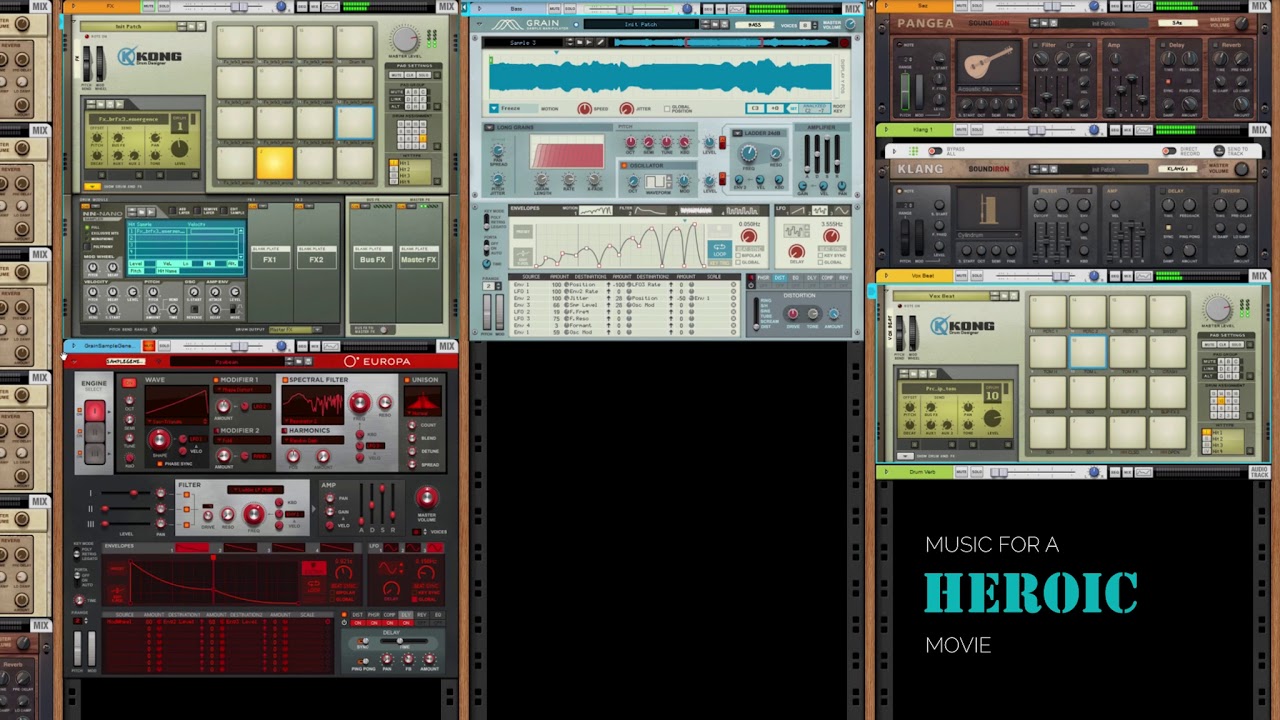Mute the Vox Beat track
This screenshot has width=1280, height=720.
point(961,276)
